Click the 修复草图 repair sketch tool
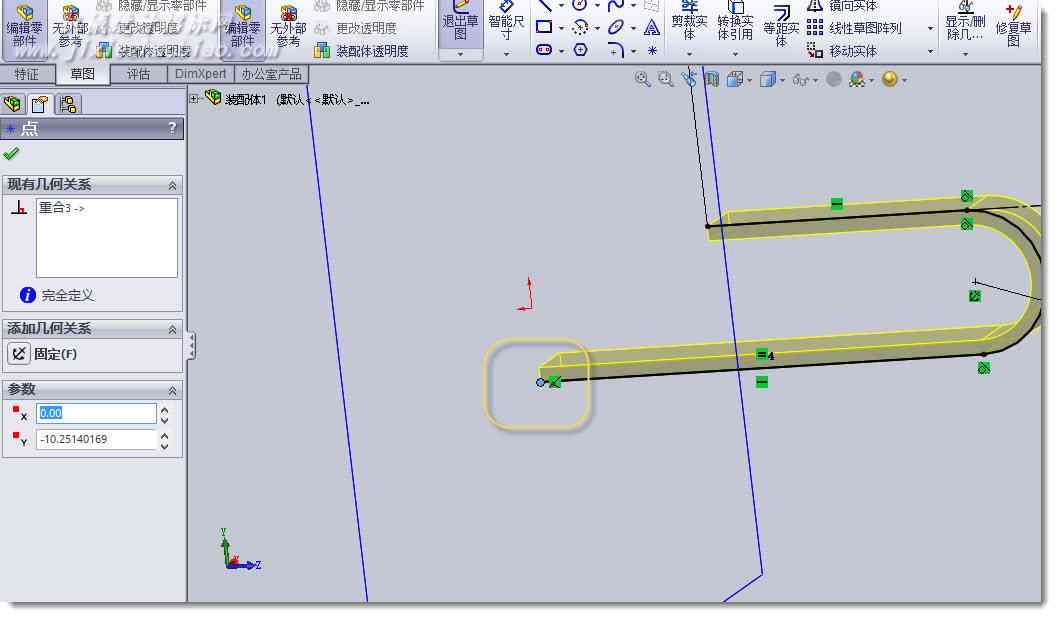Viewport: 1056px width, 617px height. 1014,24
